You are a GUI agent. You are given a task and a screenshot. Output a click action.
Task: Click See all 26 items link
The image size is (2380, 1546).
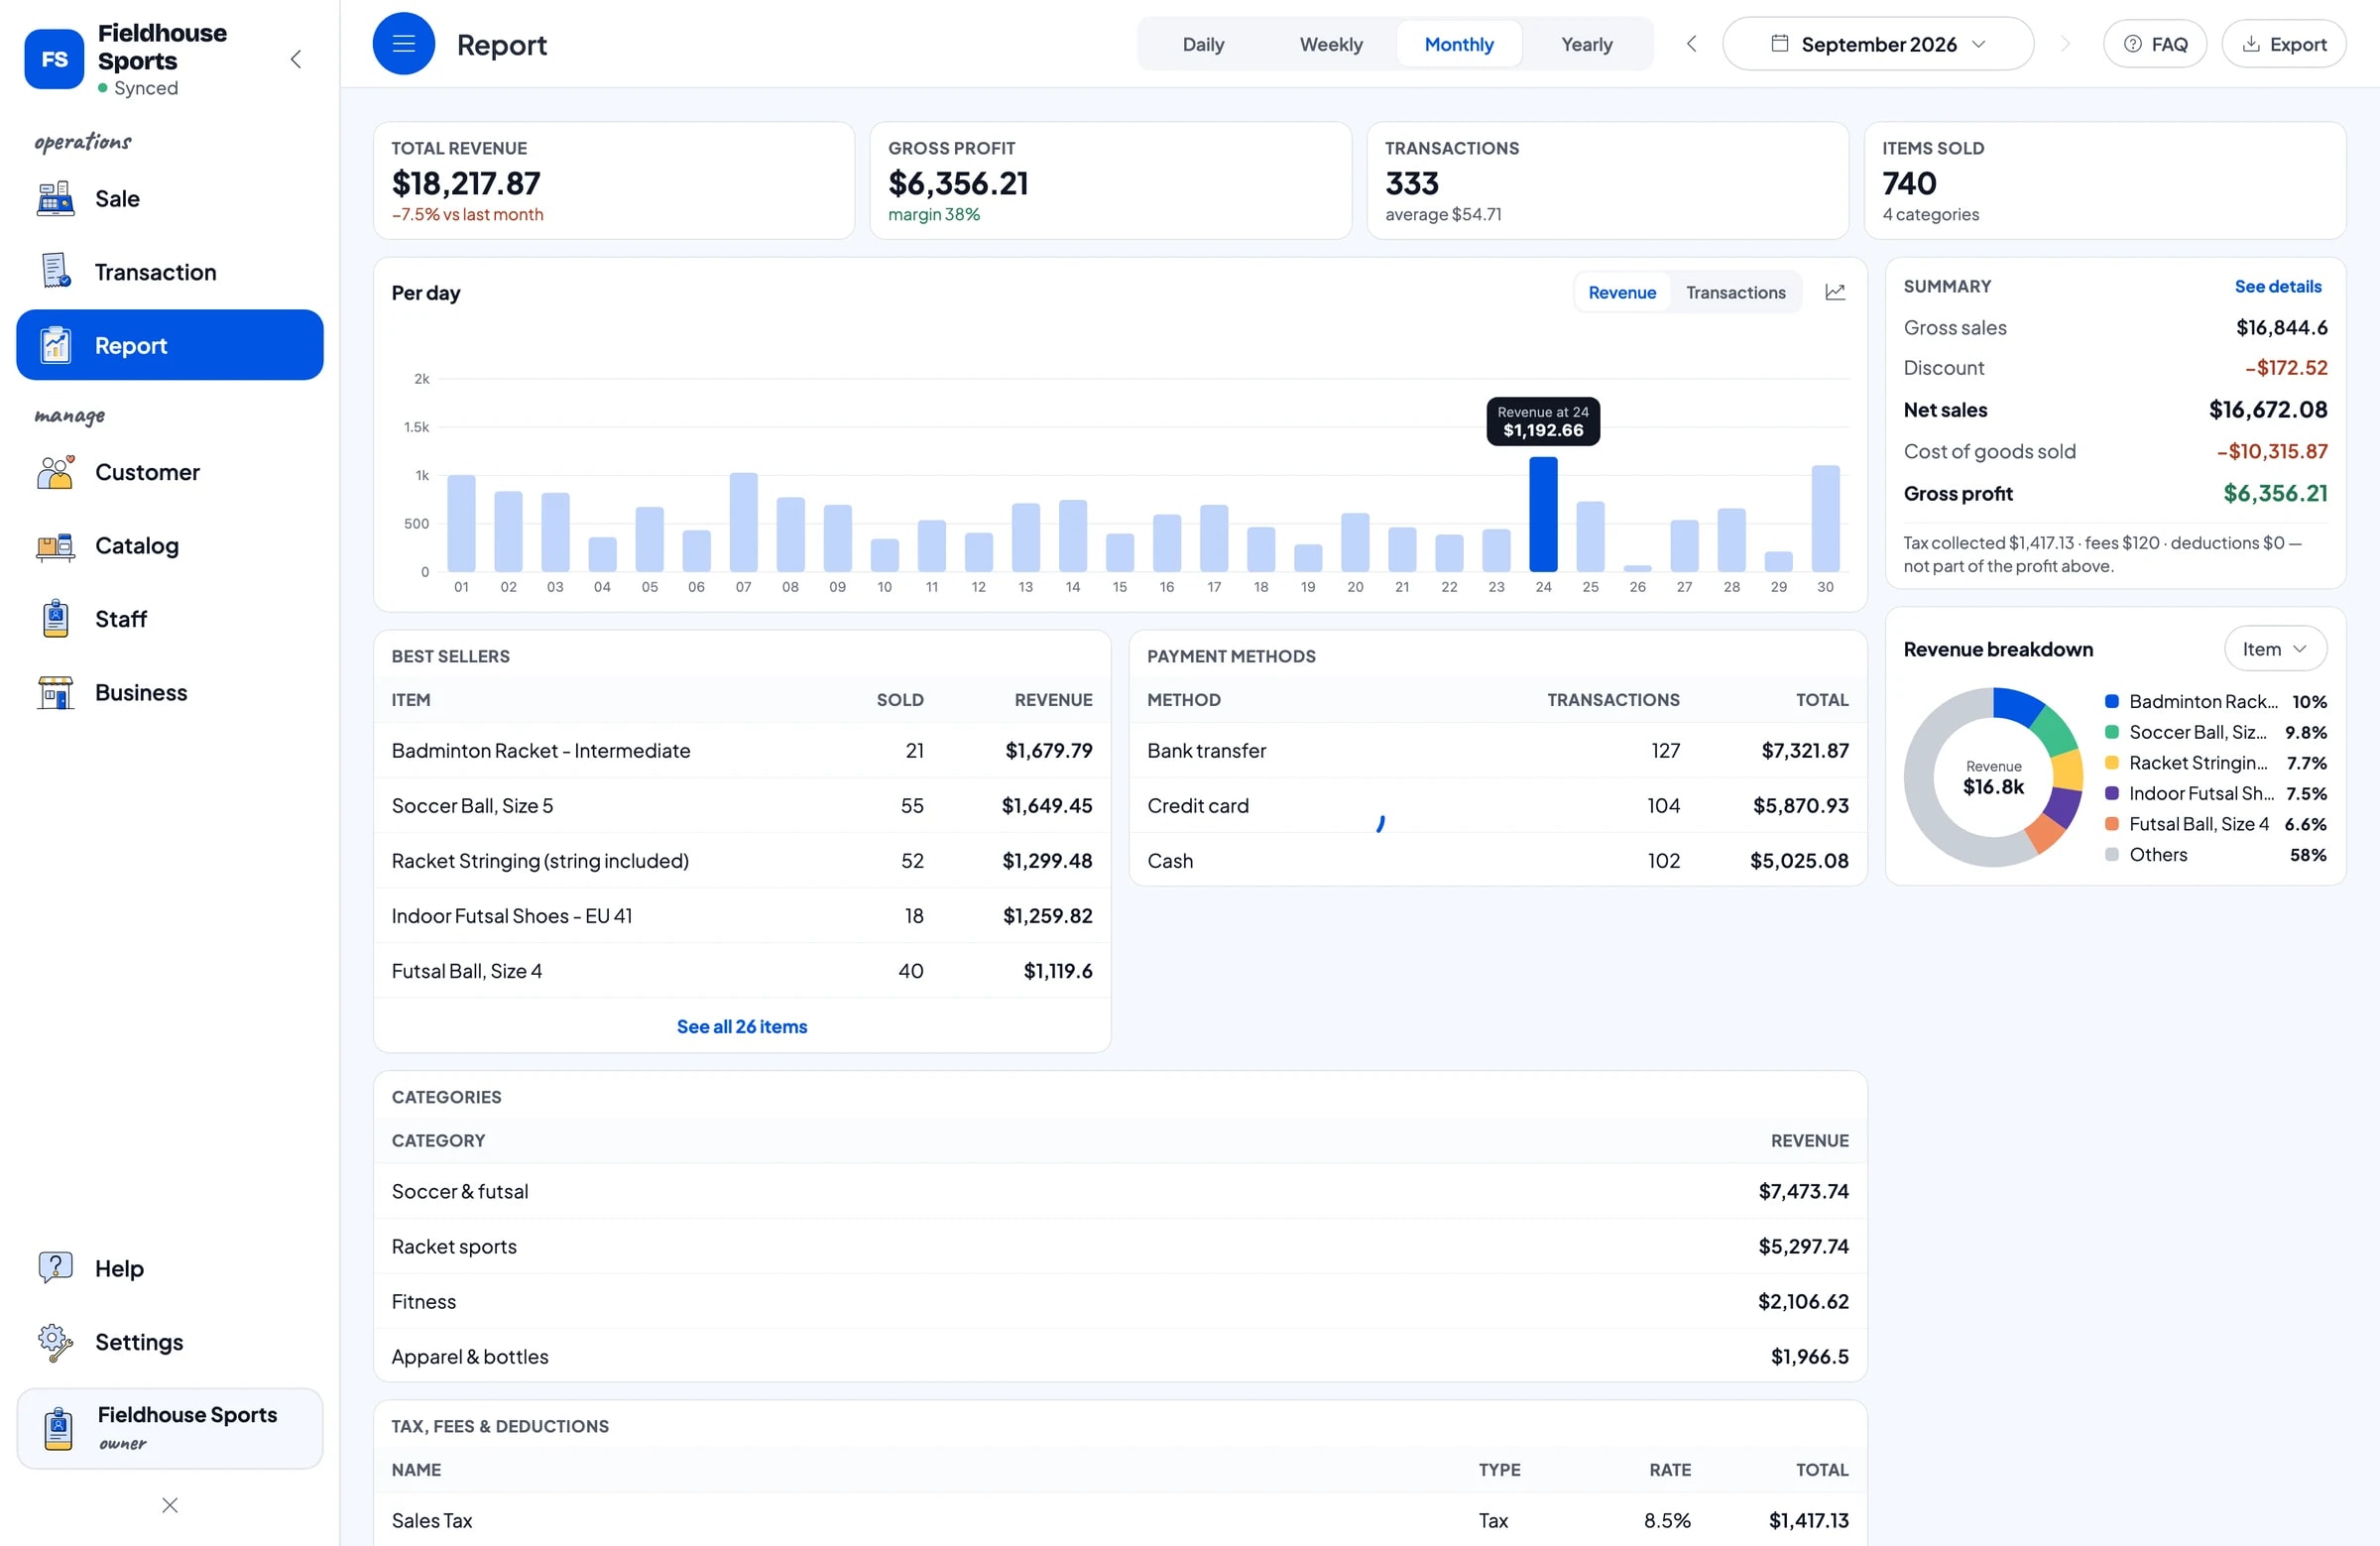tap(742, 1026)
